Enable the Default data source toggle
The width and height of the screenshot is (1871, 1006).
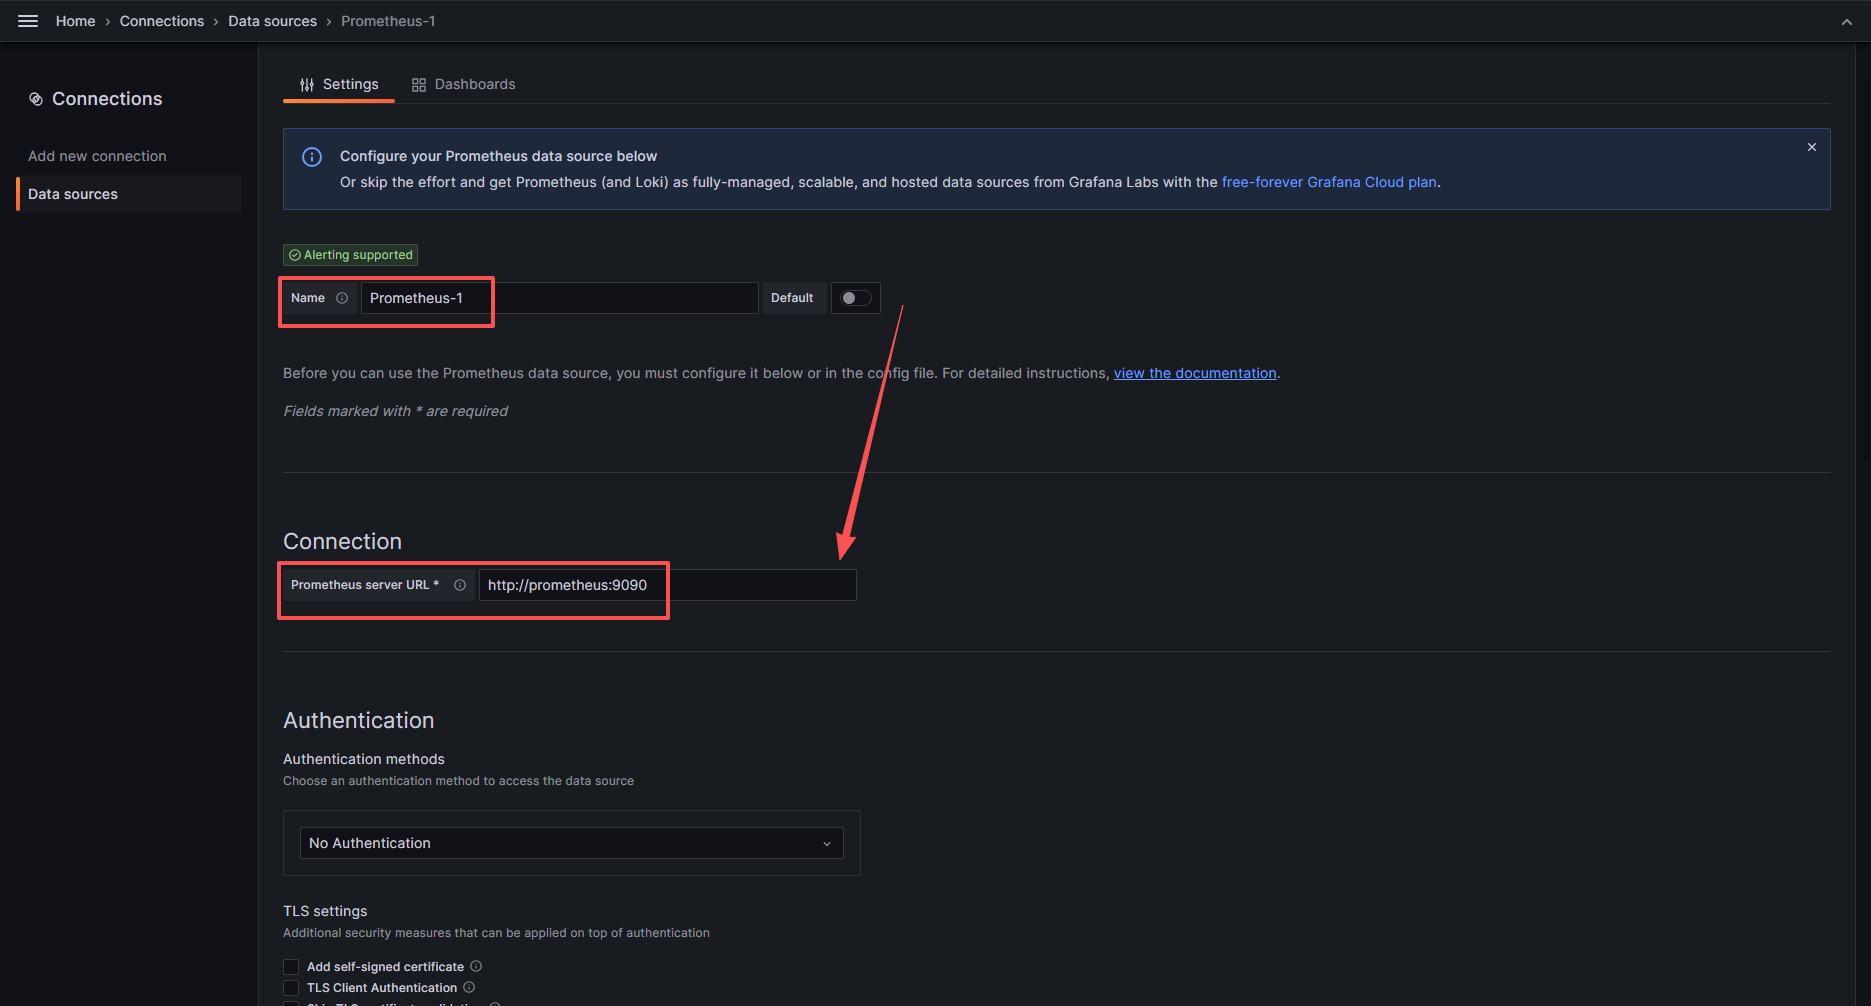click(x=855, y=297)
